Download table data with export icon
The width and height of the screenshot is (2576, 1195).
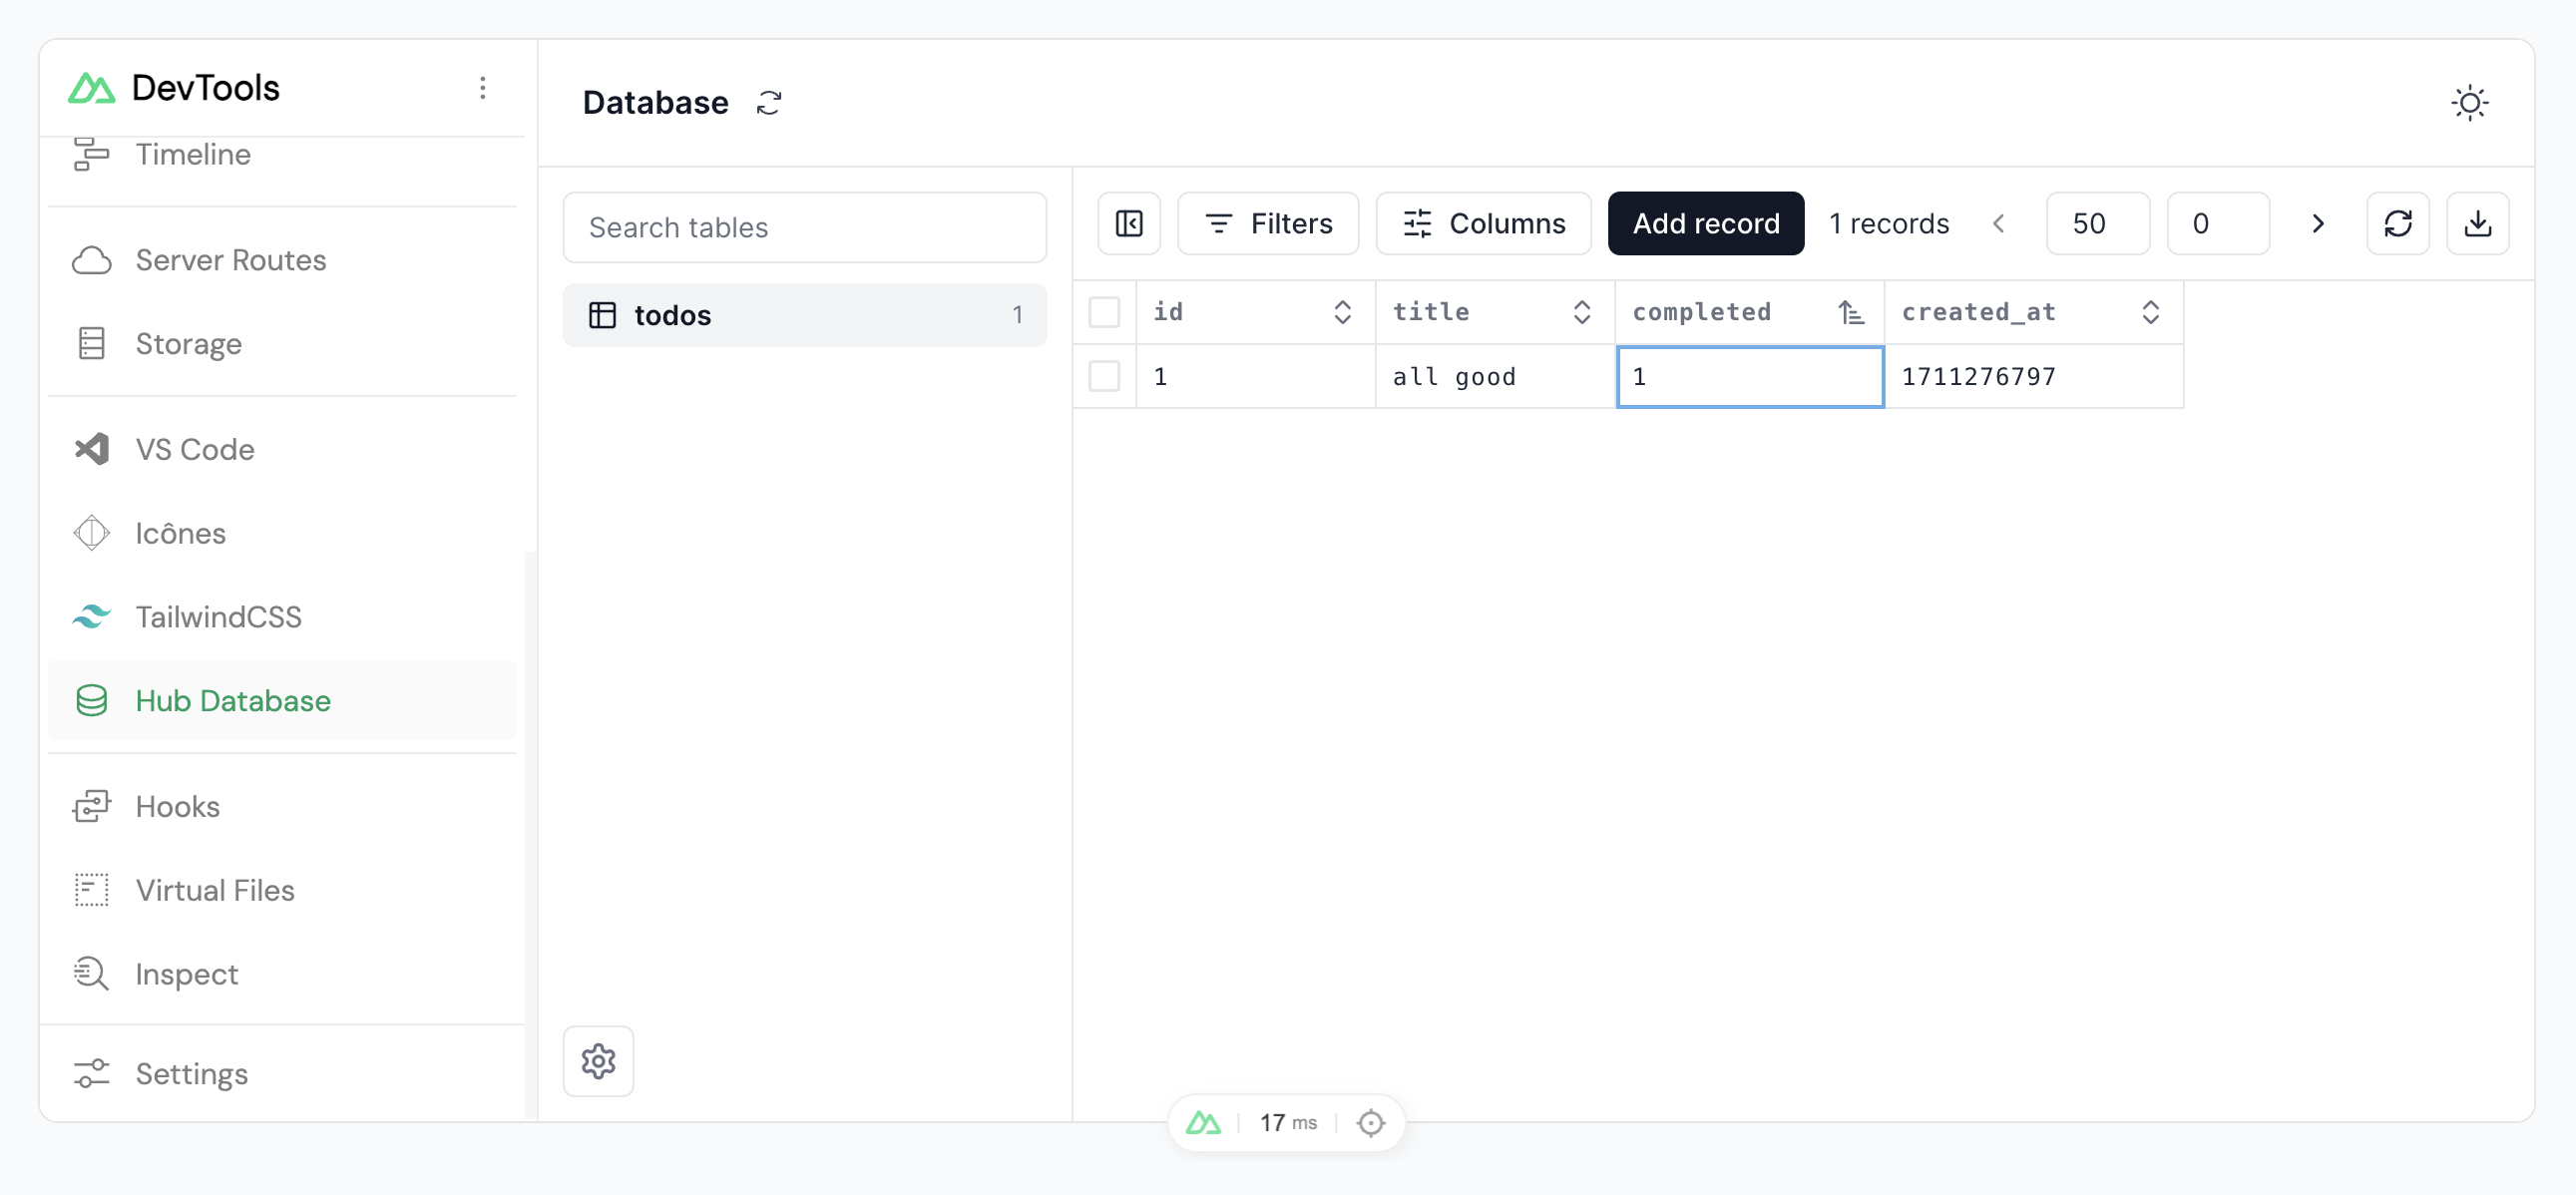click(2477, 223)
